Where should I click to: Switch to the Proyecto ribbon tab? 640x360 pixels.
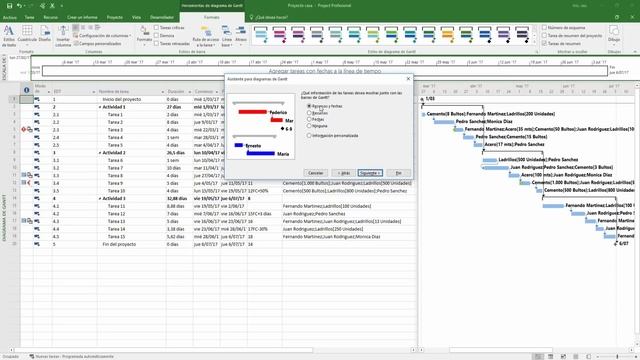pos(115,18)
